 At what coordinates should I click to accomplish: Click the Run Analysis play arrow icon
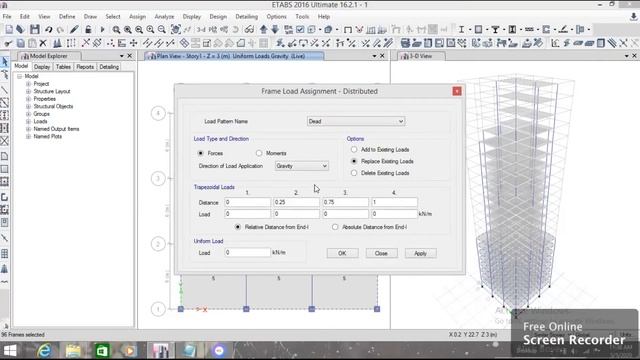102,29
